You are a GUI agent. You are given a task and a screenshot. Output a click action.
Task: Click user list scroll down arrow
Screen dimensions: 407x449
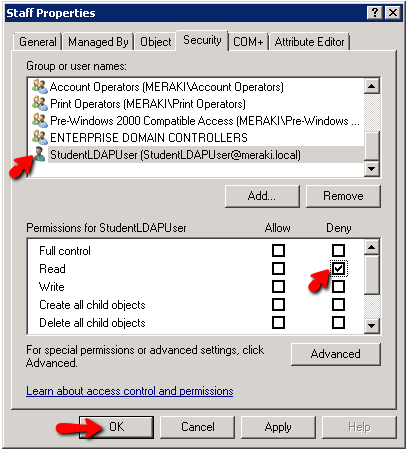click(372, 168)
